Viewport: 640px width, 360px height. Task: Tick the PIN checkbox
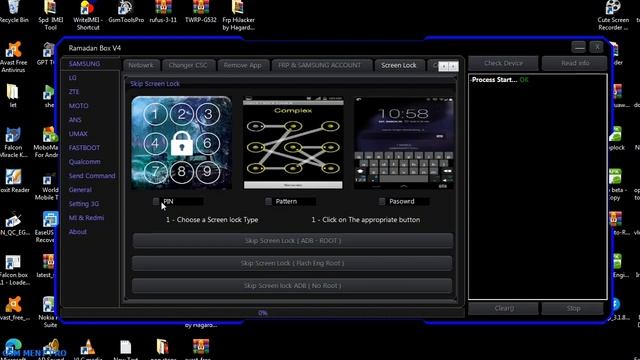tap(156, 201)
